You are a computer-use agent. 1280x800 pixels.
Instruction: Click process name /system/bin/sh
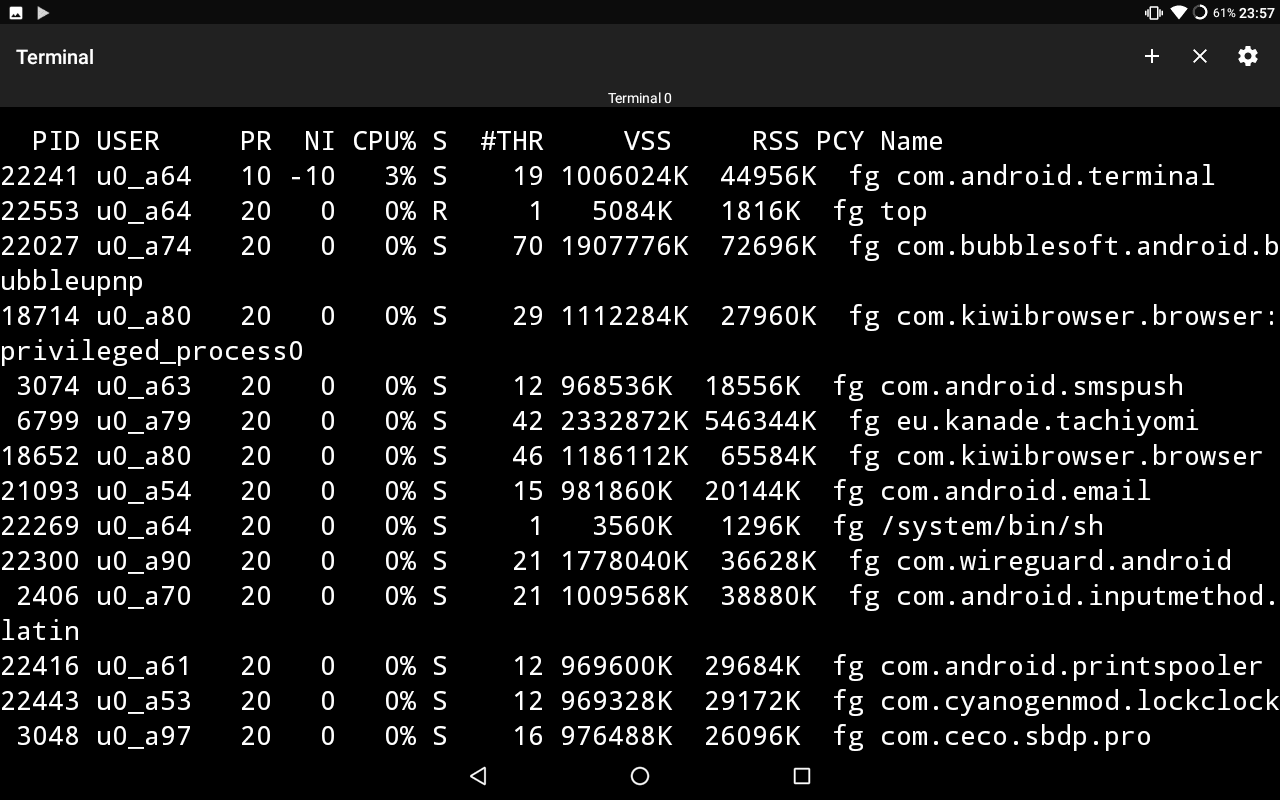pyautogui.click(x=992, y=526)
